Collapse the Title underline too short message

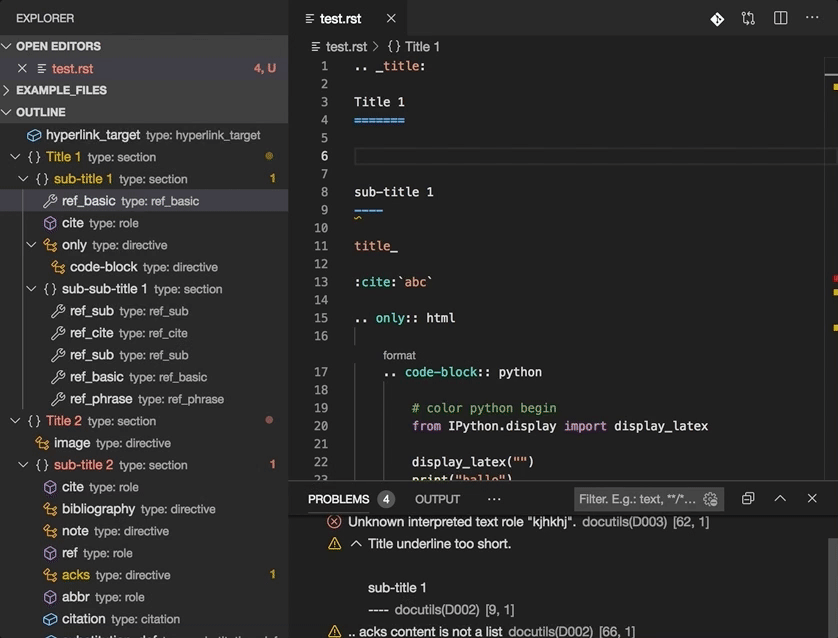[x=356, y=544]
